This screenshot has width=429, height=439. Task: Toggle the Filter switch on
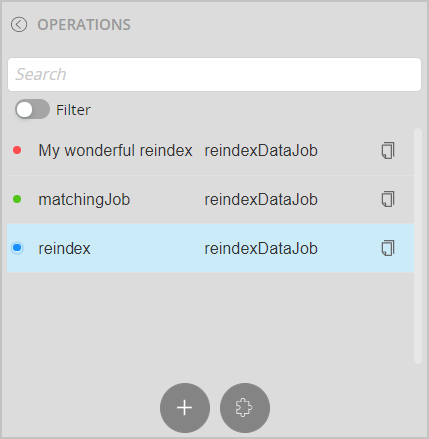(32, 109)
